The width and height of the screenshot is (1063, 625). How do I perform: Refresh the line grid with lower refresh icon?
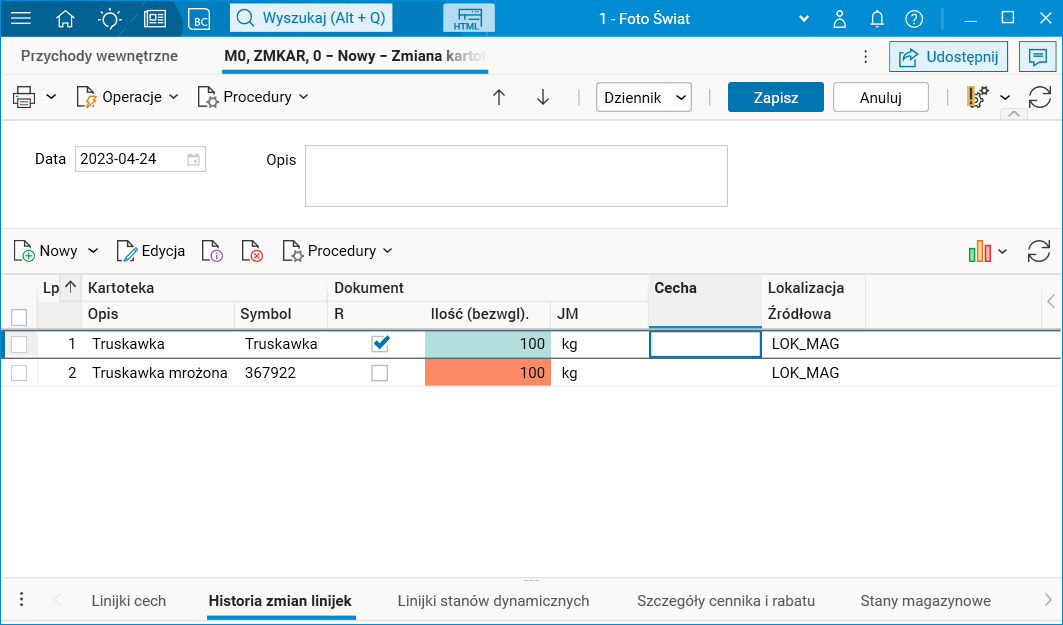coord(1039,251)
